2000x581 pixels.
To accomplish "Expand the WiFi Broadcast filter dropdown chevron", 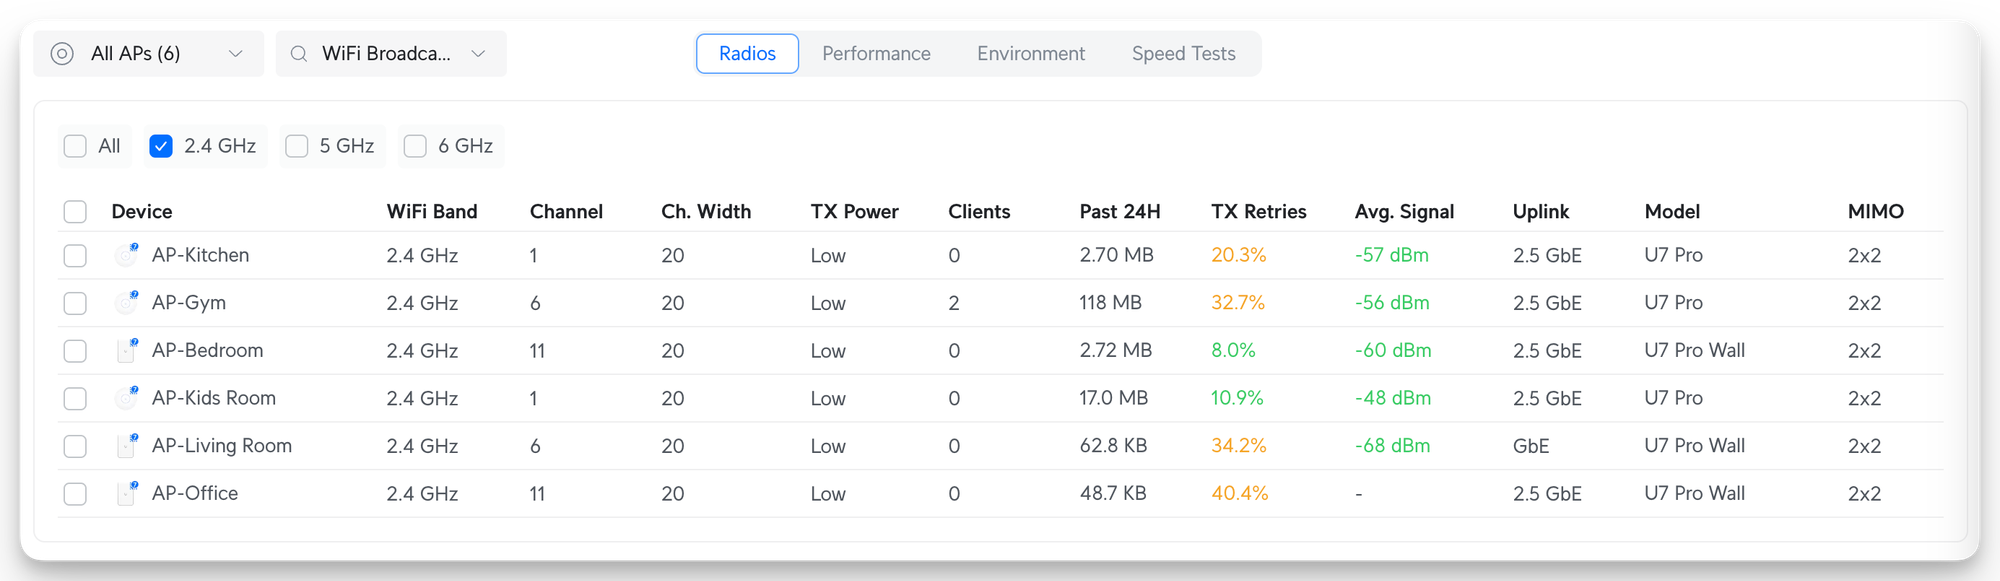I will [x=478, y=54].
